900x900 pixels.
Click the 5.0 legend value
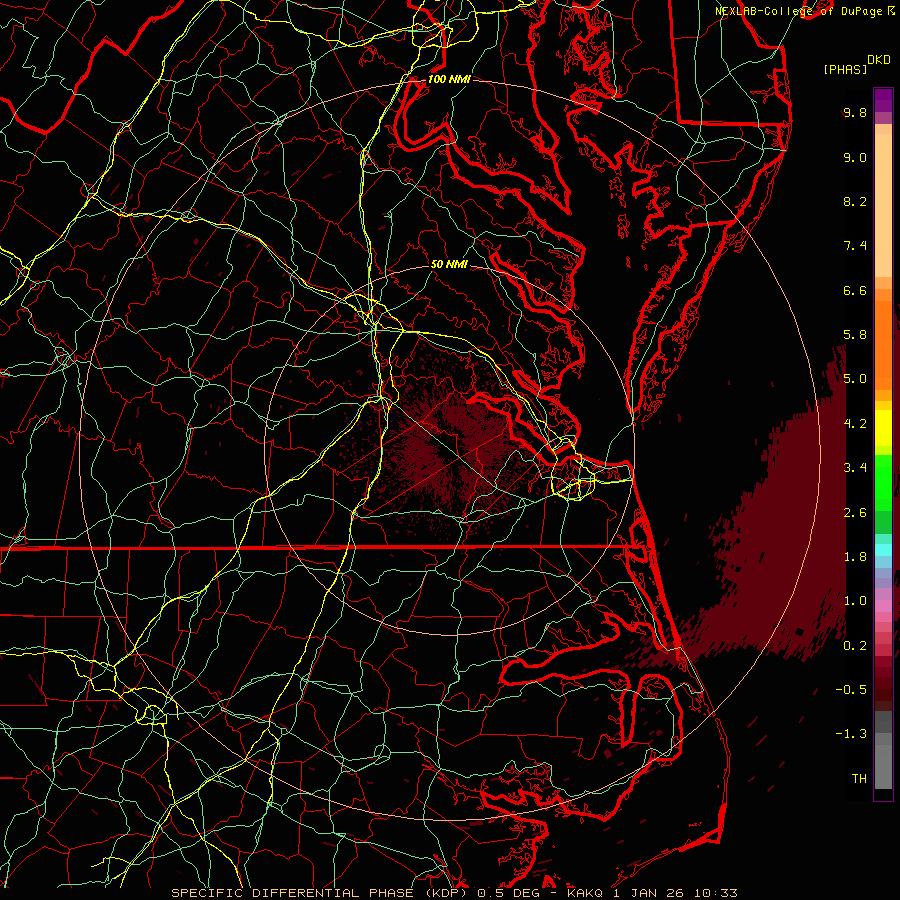point(855,379)
